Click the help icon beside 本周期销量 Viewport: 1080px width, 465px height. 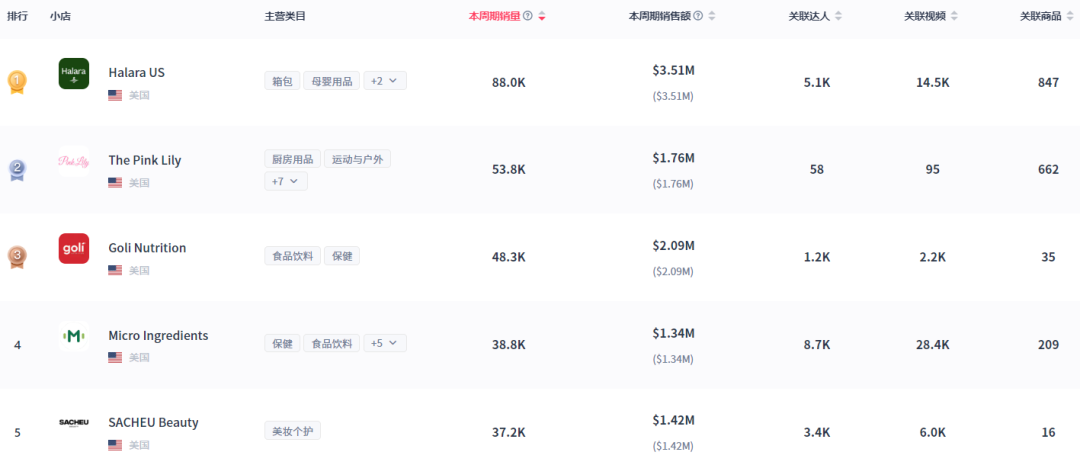(528, 16)
